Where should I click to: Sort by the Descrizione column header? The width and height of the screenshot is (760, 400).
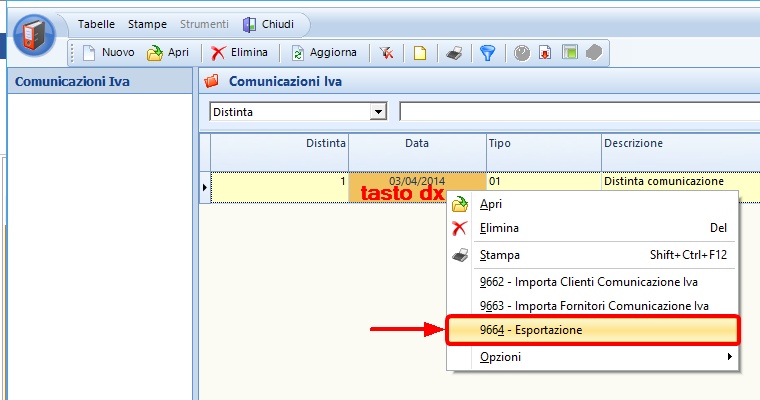681,152
